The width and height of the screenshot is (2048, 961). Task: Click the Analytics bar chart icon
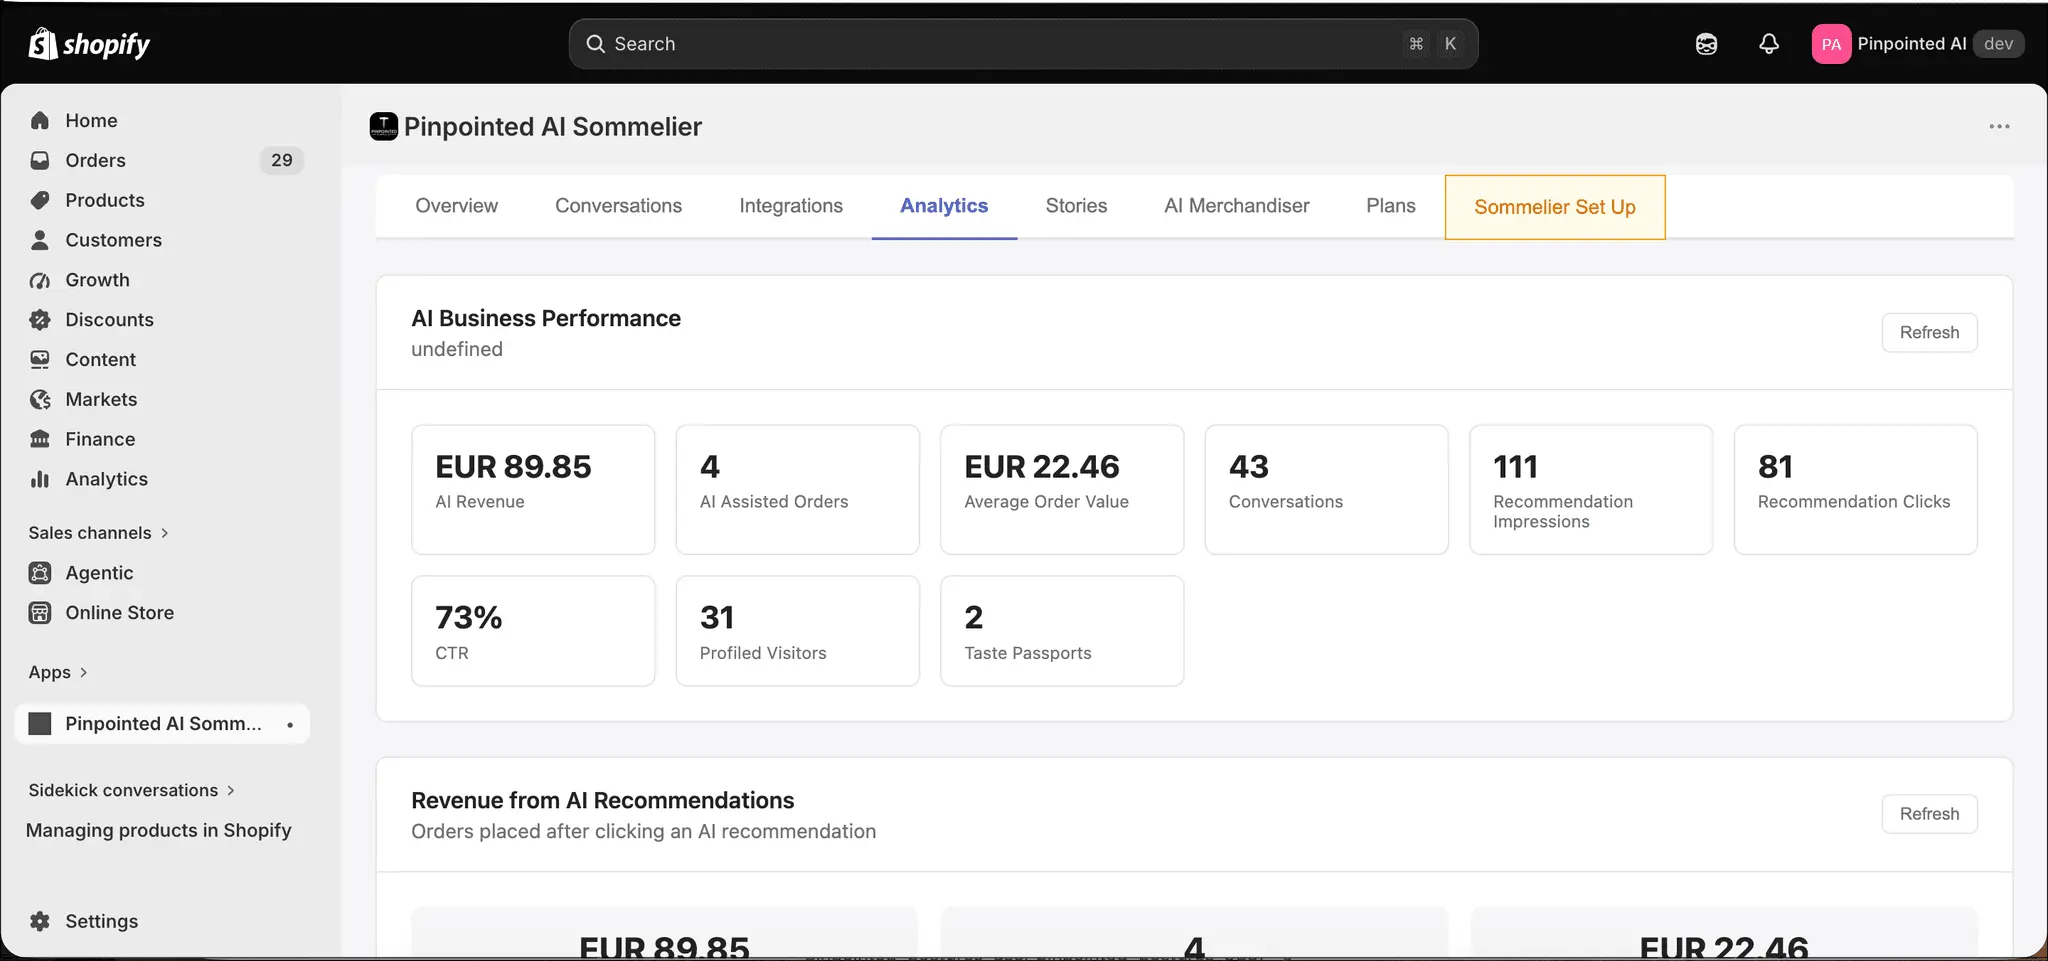(x=40, y=479)
